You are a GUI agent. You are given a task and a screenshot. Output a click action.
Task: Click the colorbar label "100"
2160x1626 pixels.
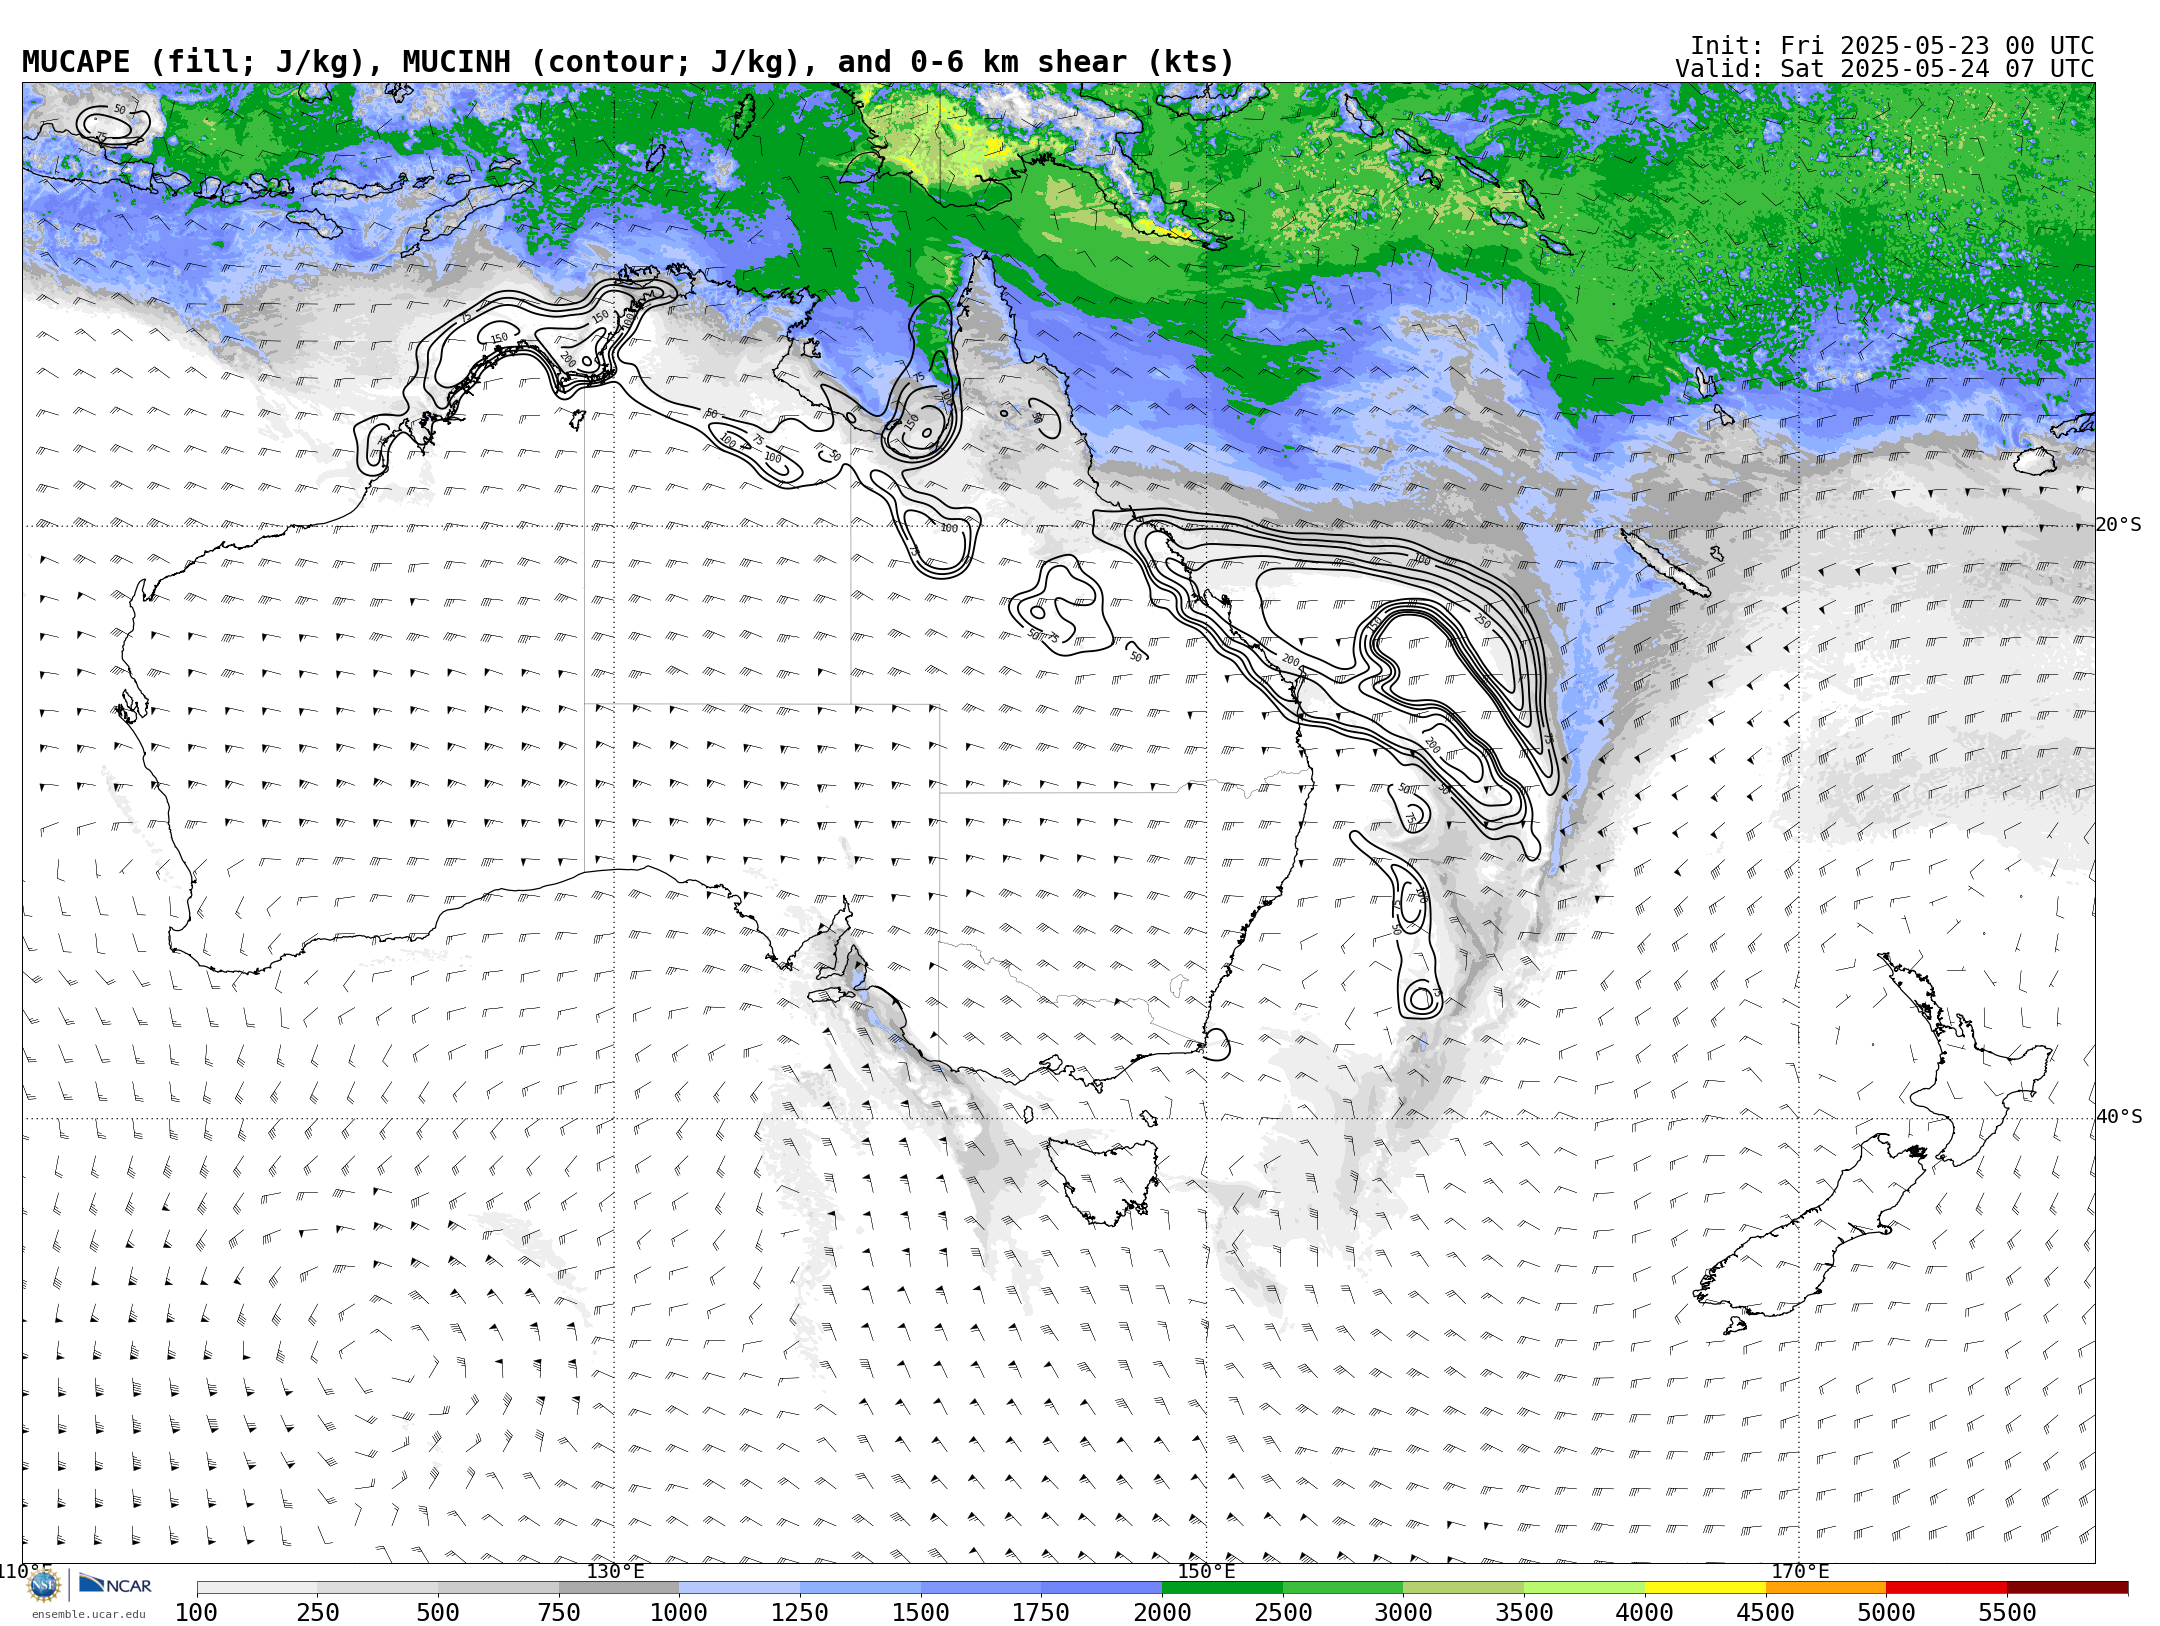click(x=196, y=1613)
